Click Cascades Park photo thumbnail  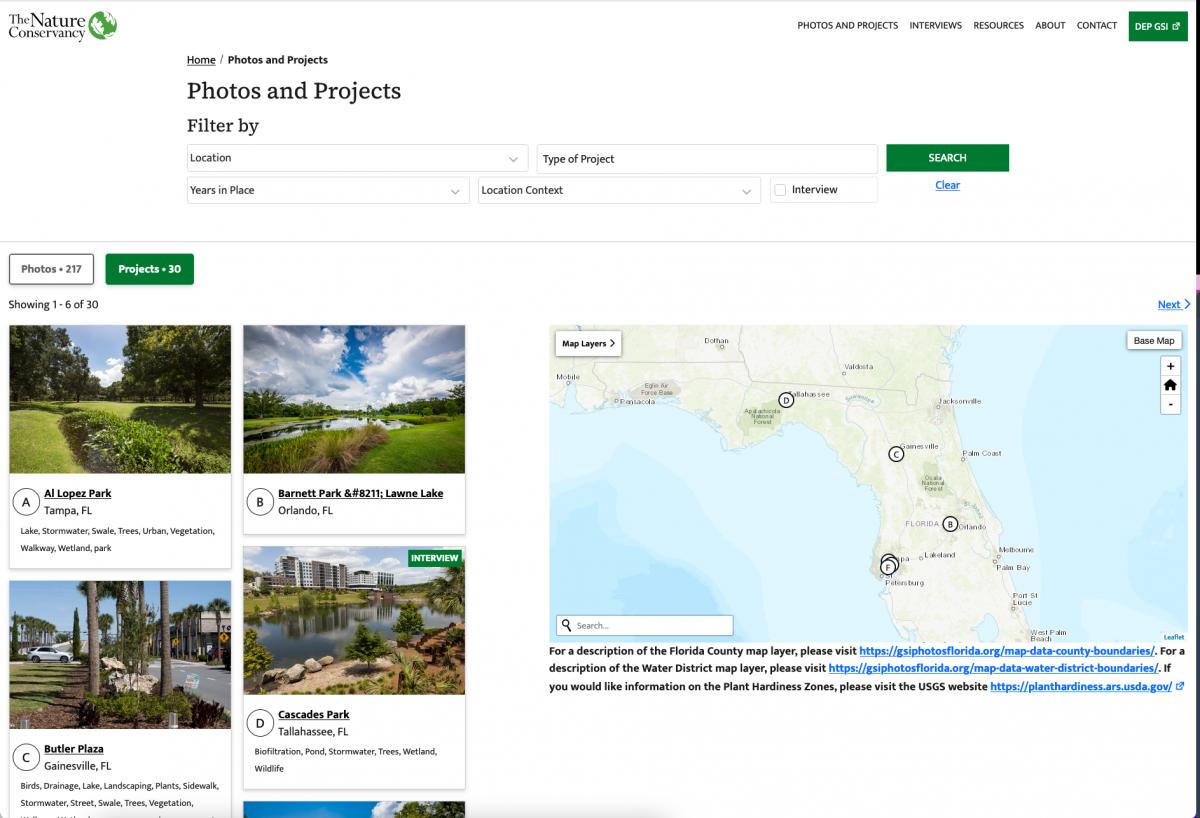tap(354, 620)
